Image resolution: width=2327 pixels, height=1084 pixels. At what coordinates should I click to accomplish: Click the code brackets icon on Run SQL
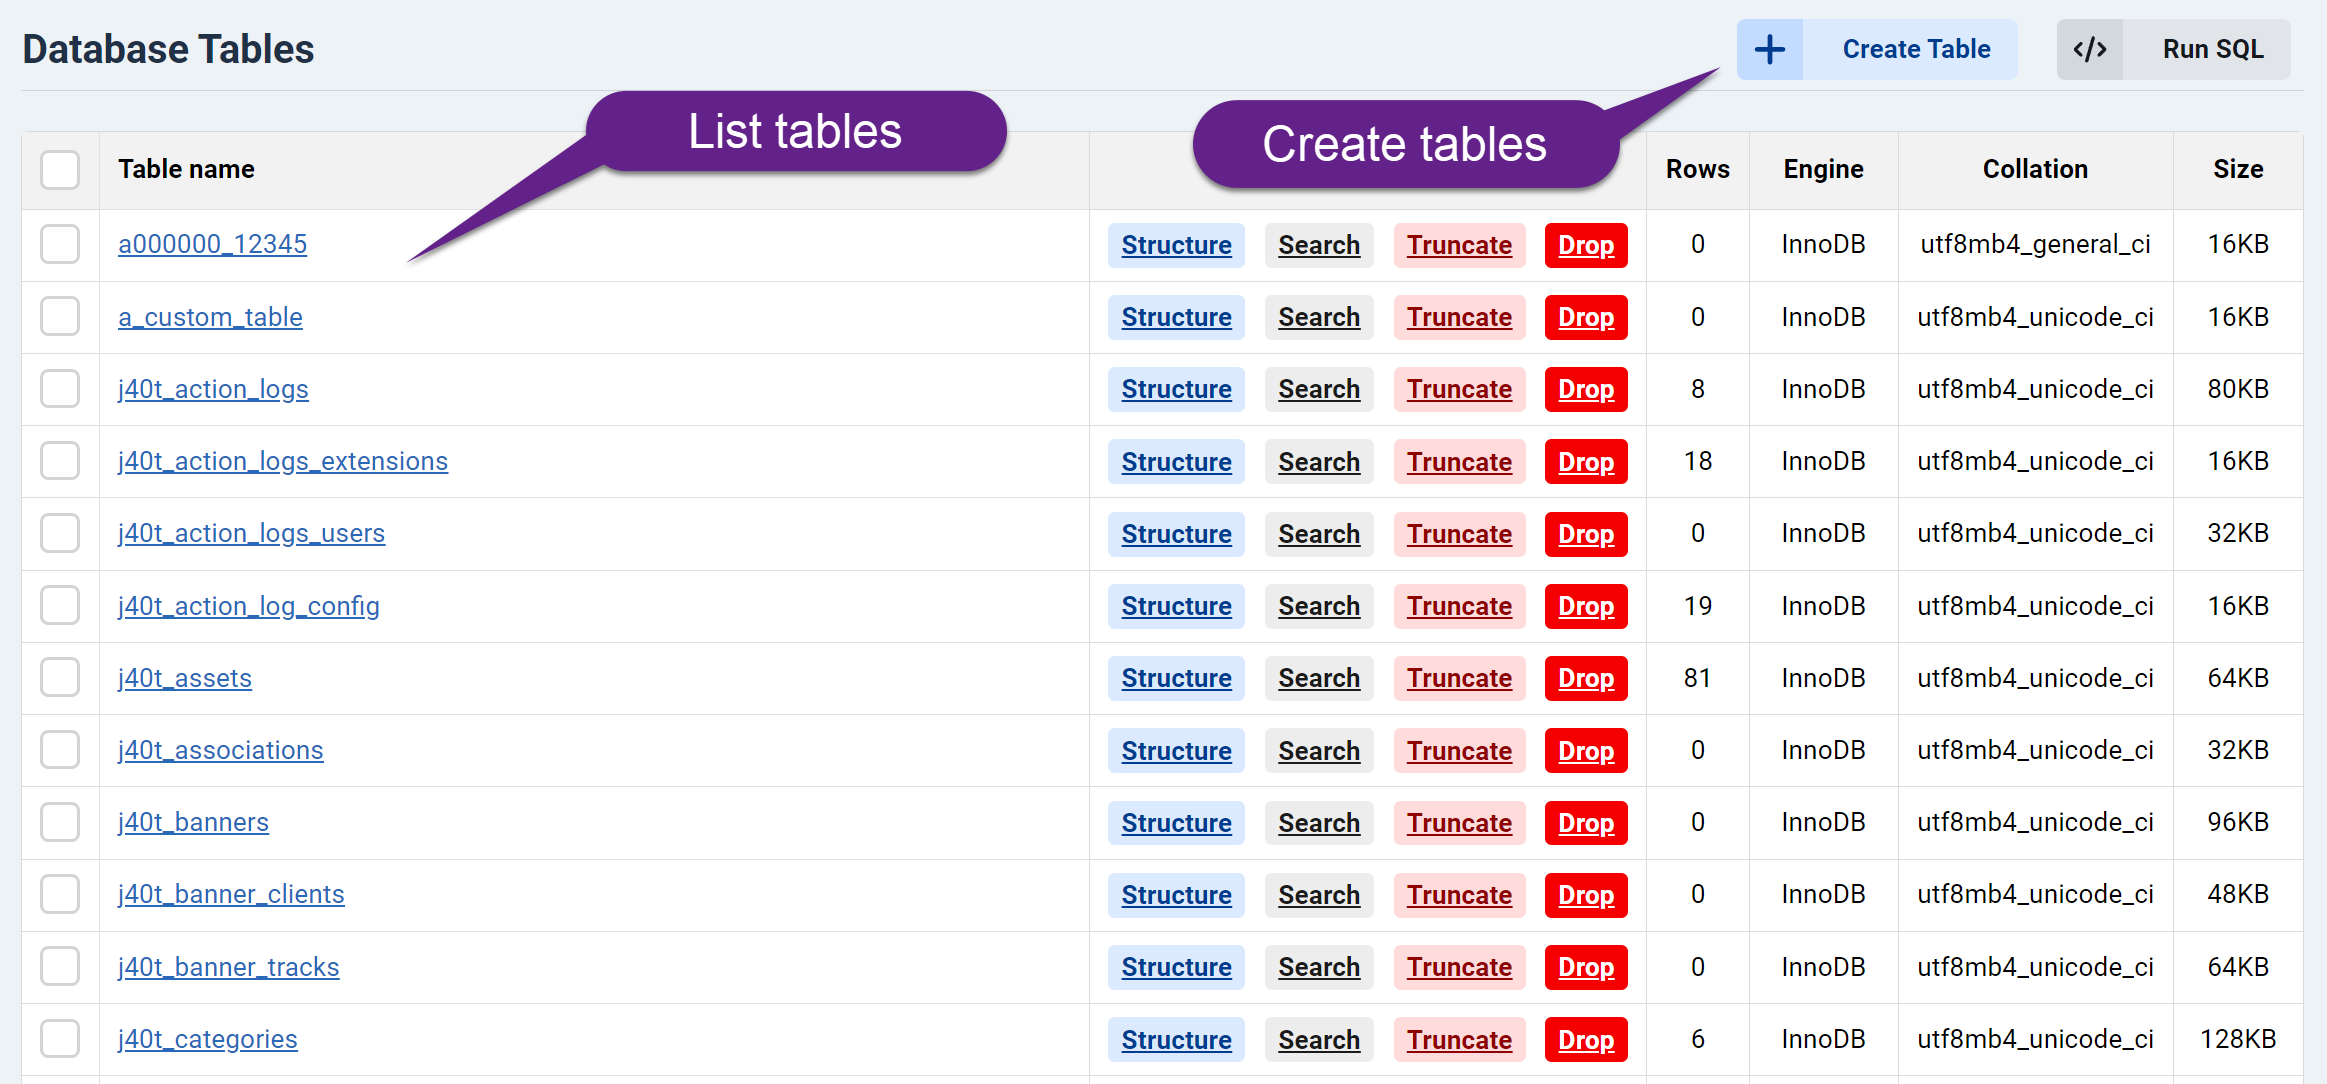(2089, 49)
